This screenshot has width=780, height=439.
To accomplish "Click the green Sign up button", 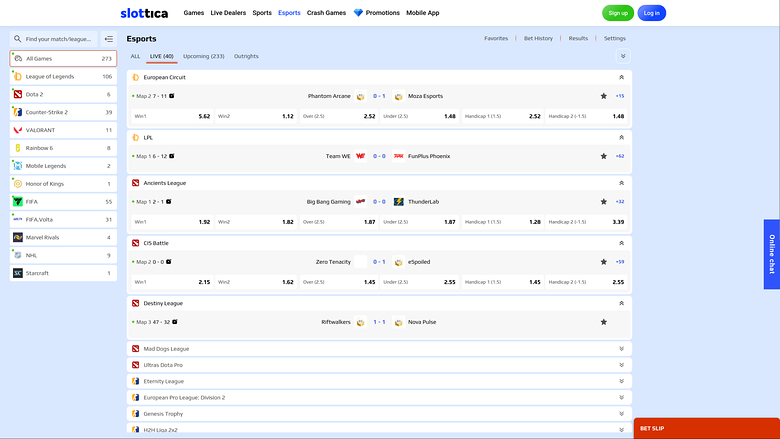I will click(x=617, y=13).
